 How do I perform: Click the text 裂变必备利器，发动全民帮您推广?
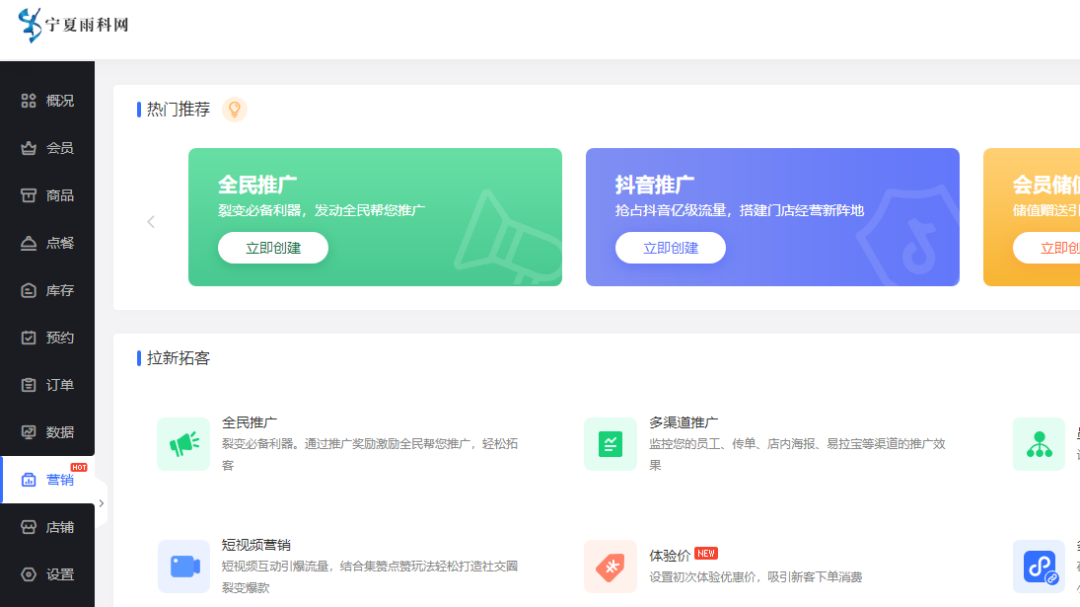321,210
